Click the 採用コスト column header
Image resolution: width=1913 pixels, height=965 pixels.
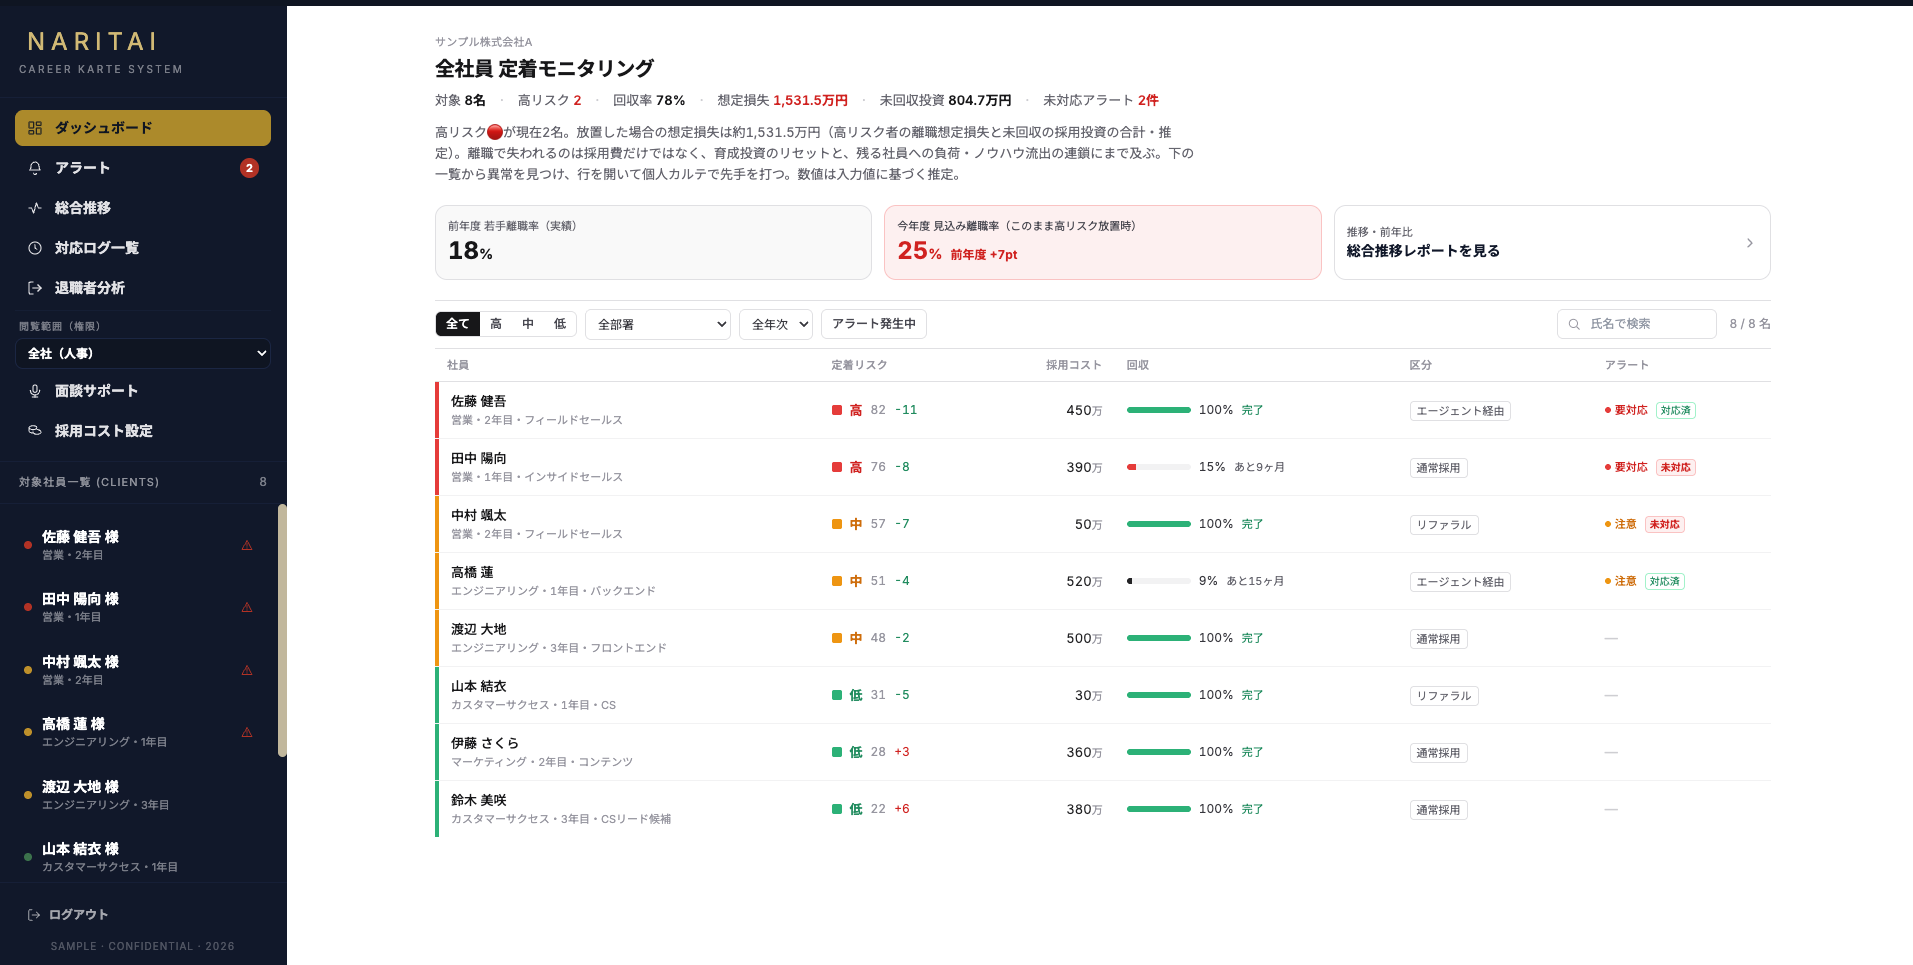click(1073, 365)
